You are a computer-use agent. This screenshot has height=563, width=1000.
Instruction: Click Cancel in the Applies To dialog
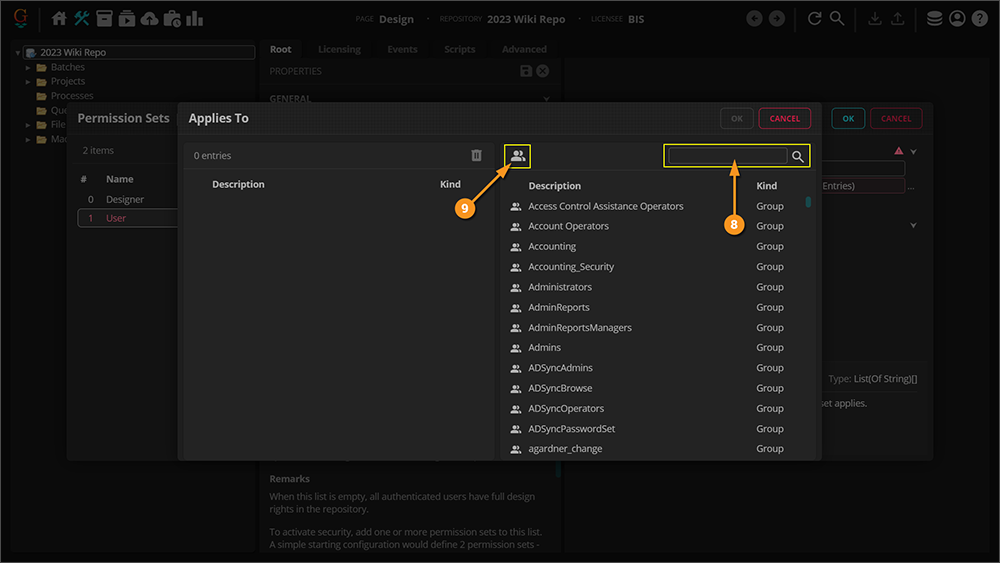[x=784, y=118]
